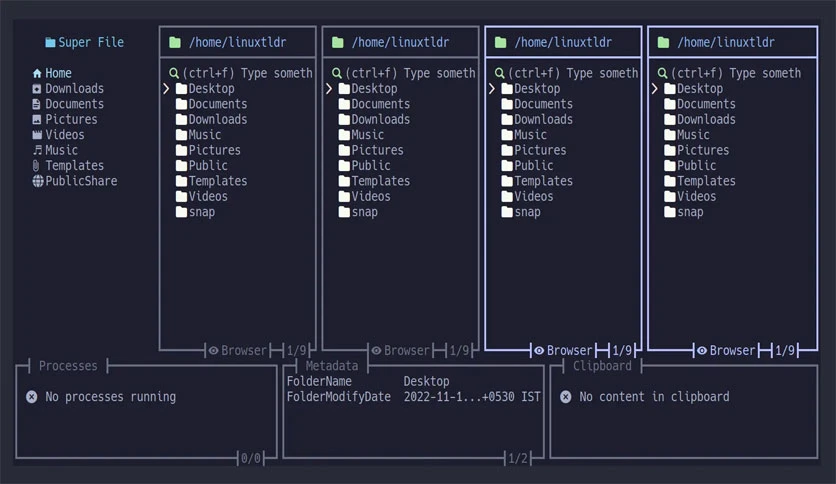836x484 pixels.
Task: Click the Music note icon in sidebar
Action: (x=37, y=150)
